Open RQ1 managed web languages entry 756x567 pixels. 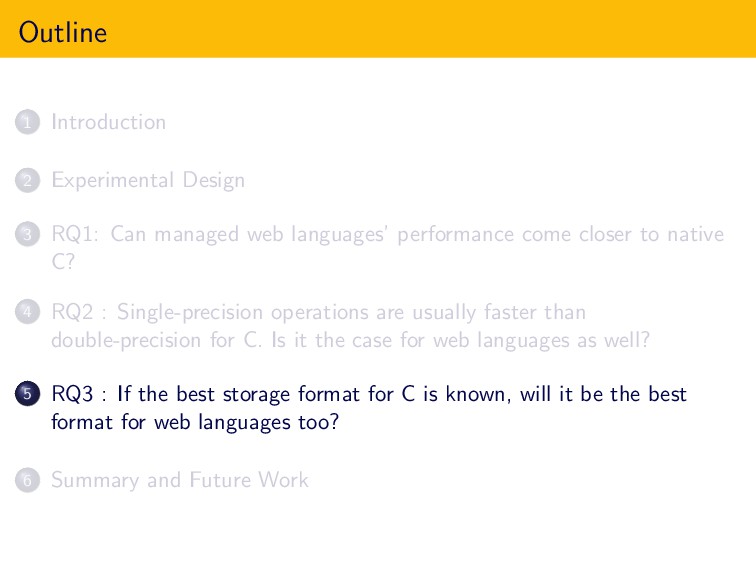click(x=388, y=248)
